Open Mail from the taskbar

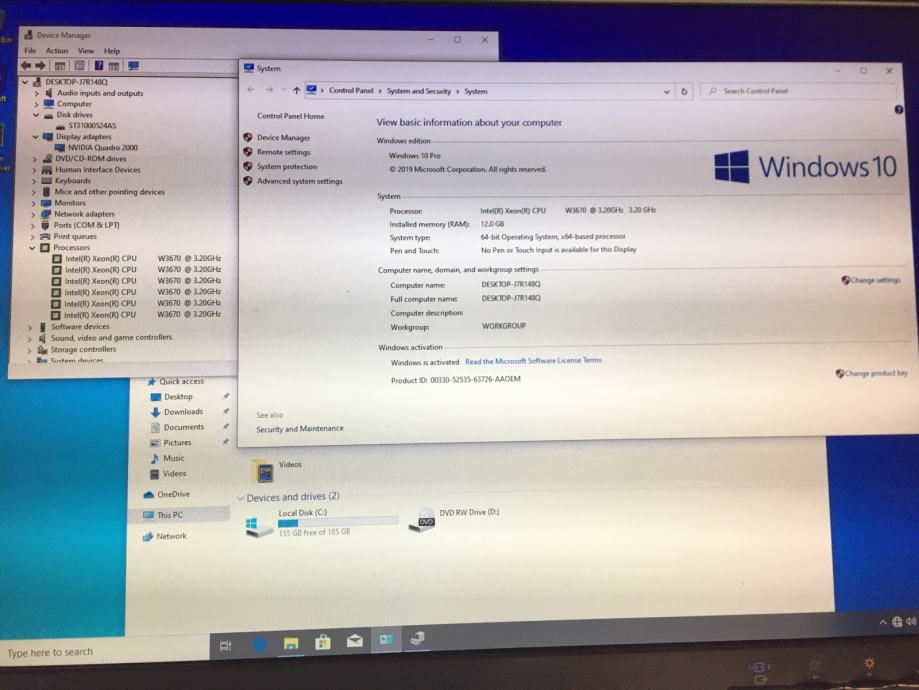355,641
